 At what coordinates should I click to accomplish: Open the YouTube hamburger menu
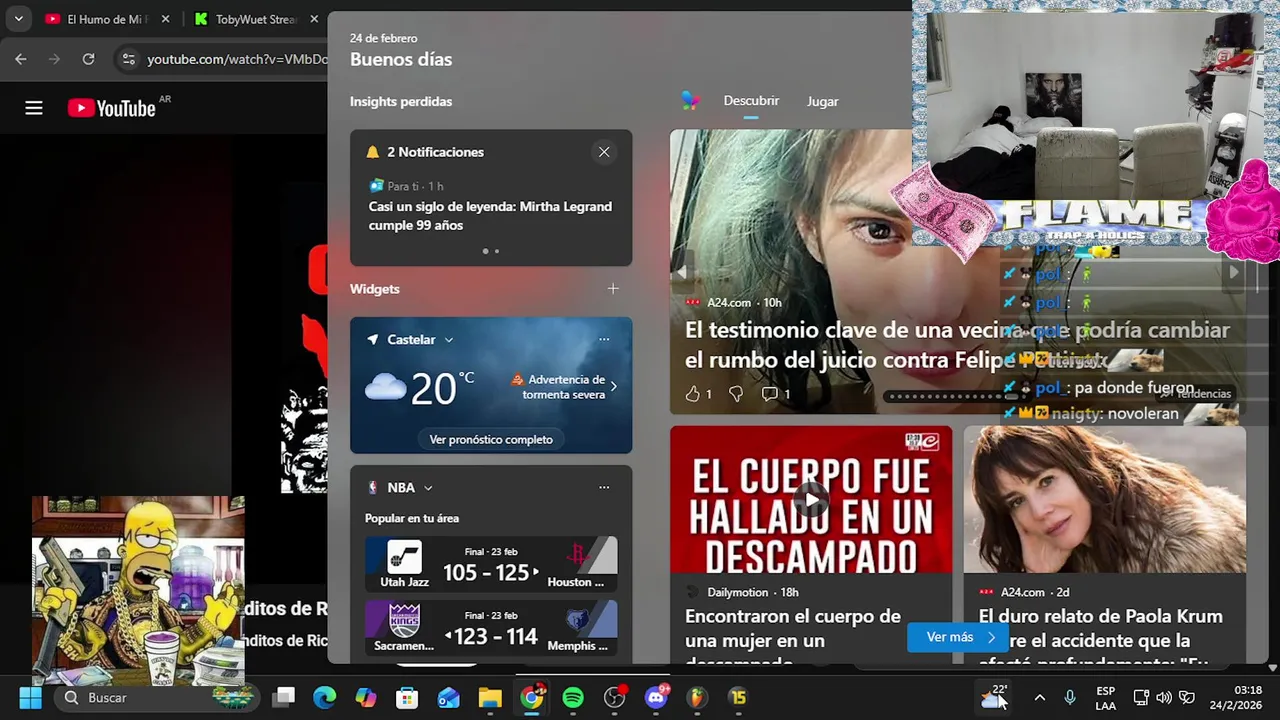pyautogui.click(x=34, y=108)
